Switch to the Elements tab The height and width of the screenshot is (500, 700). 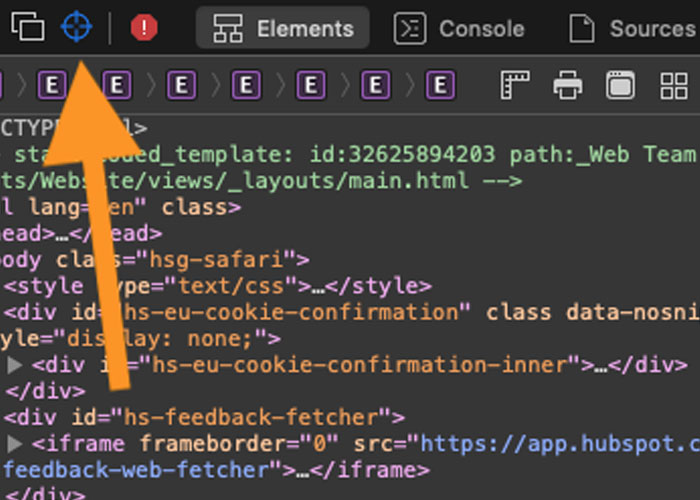pos(282,29)
